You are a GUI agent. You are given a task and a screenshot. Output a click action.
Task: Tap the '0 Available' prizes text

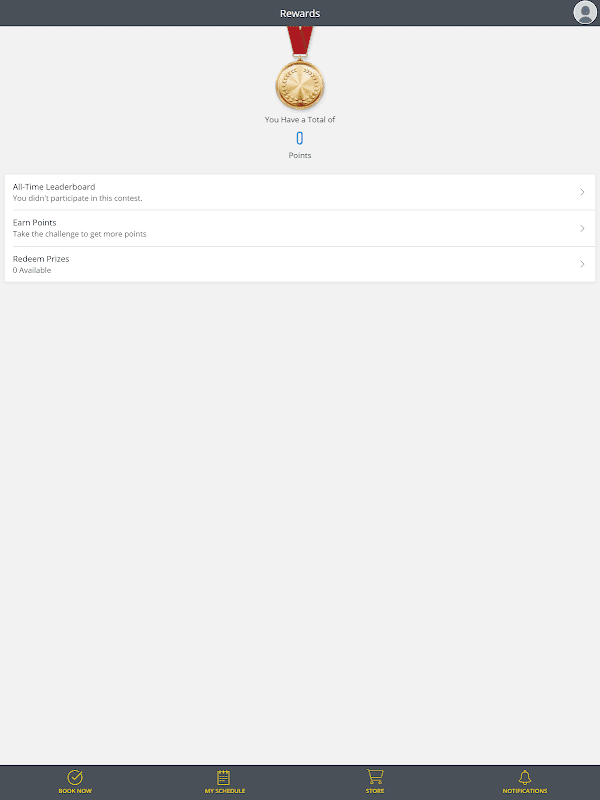pyautogui.click(x=32, y=270)
